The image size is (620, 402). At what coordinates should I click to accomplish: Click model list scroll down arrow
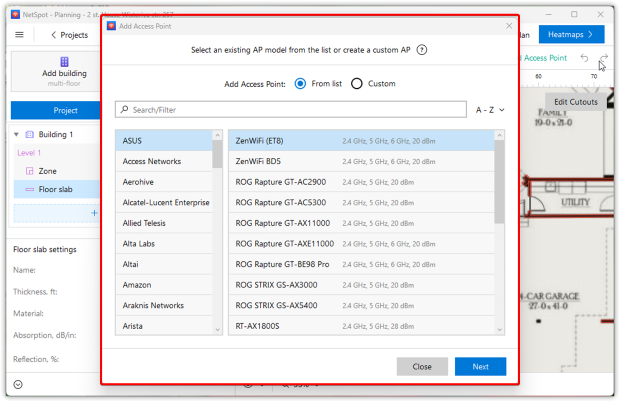[x=499, y=329]
